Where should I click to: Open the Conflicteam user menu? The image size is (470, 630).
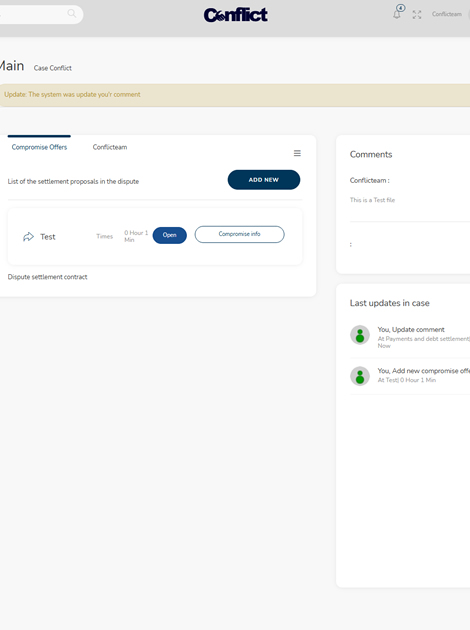point(447,14)
